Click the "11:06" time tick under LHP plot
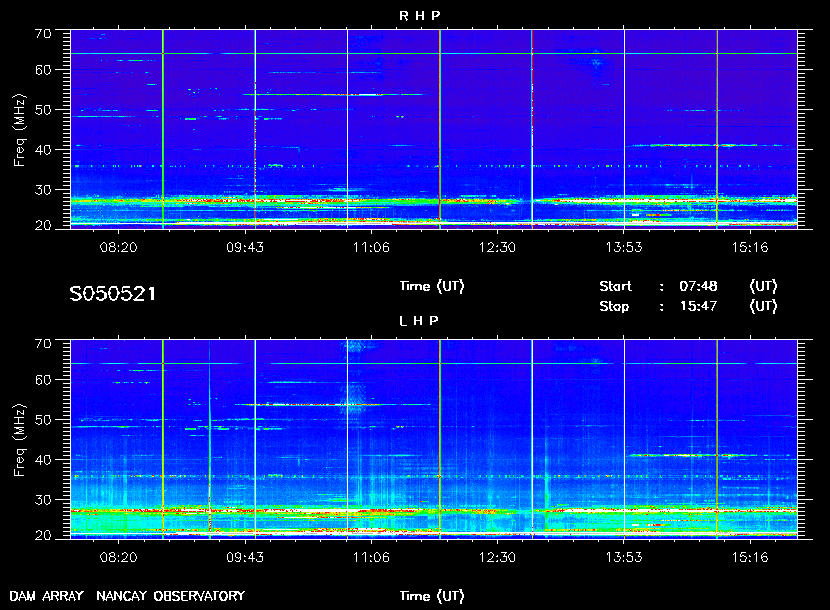Screen dimensions: 830x610 point(371,557)
